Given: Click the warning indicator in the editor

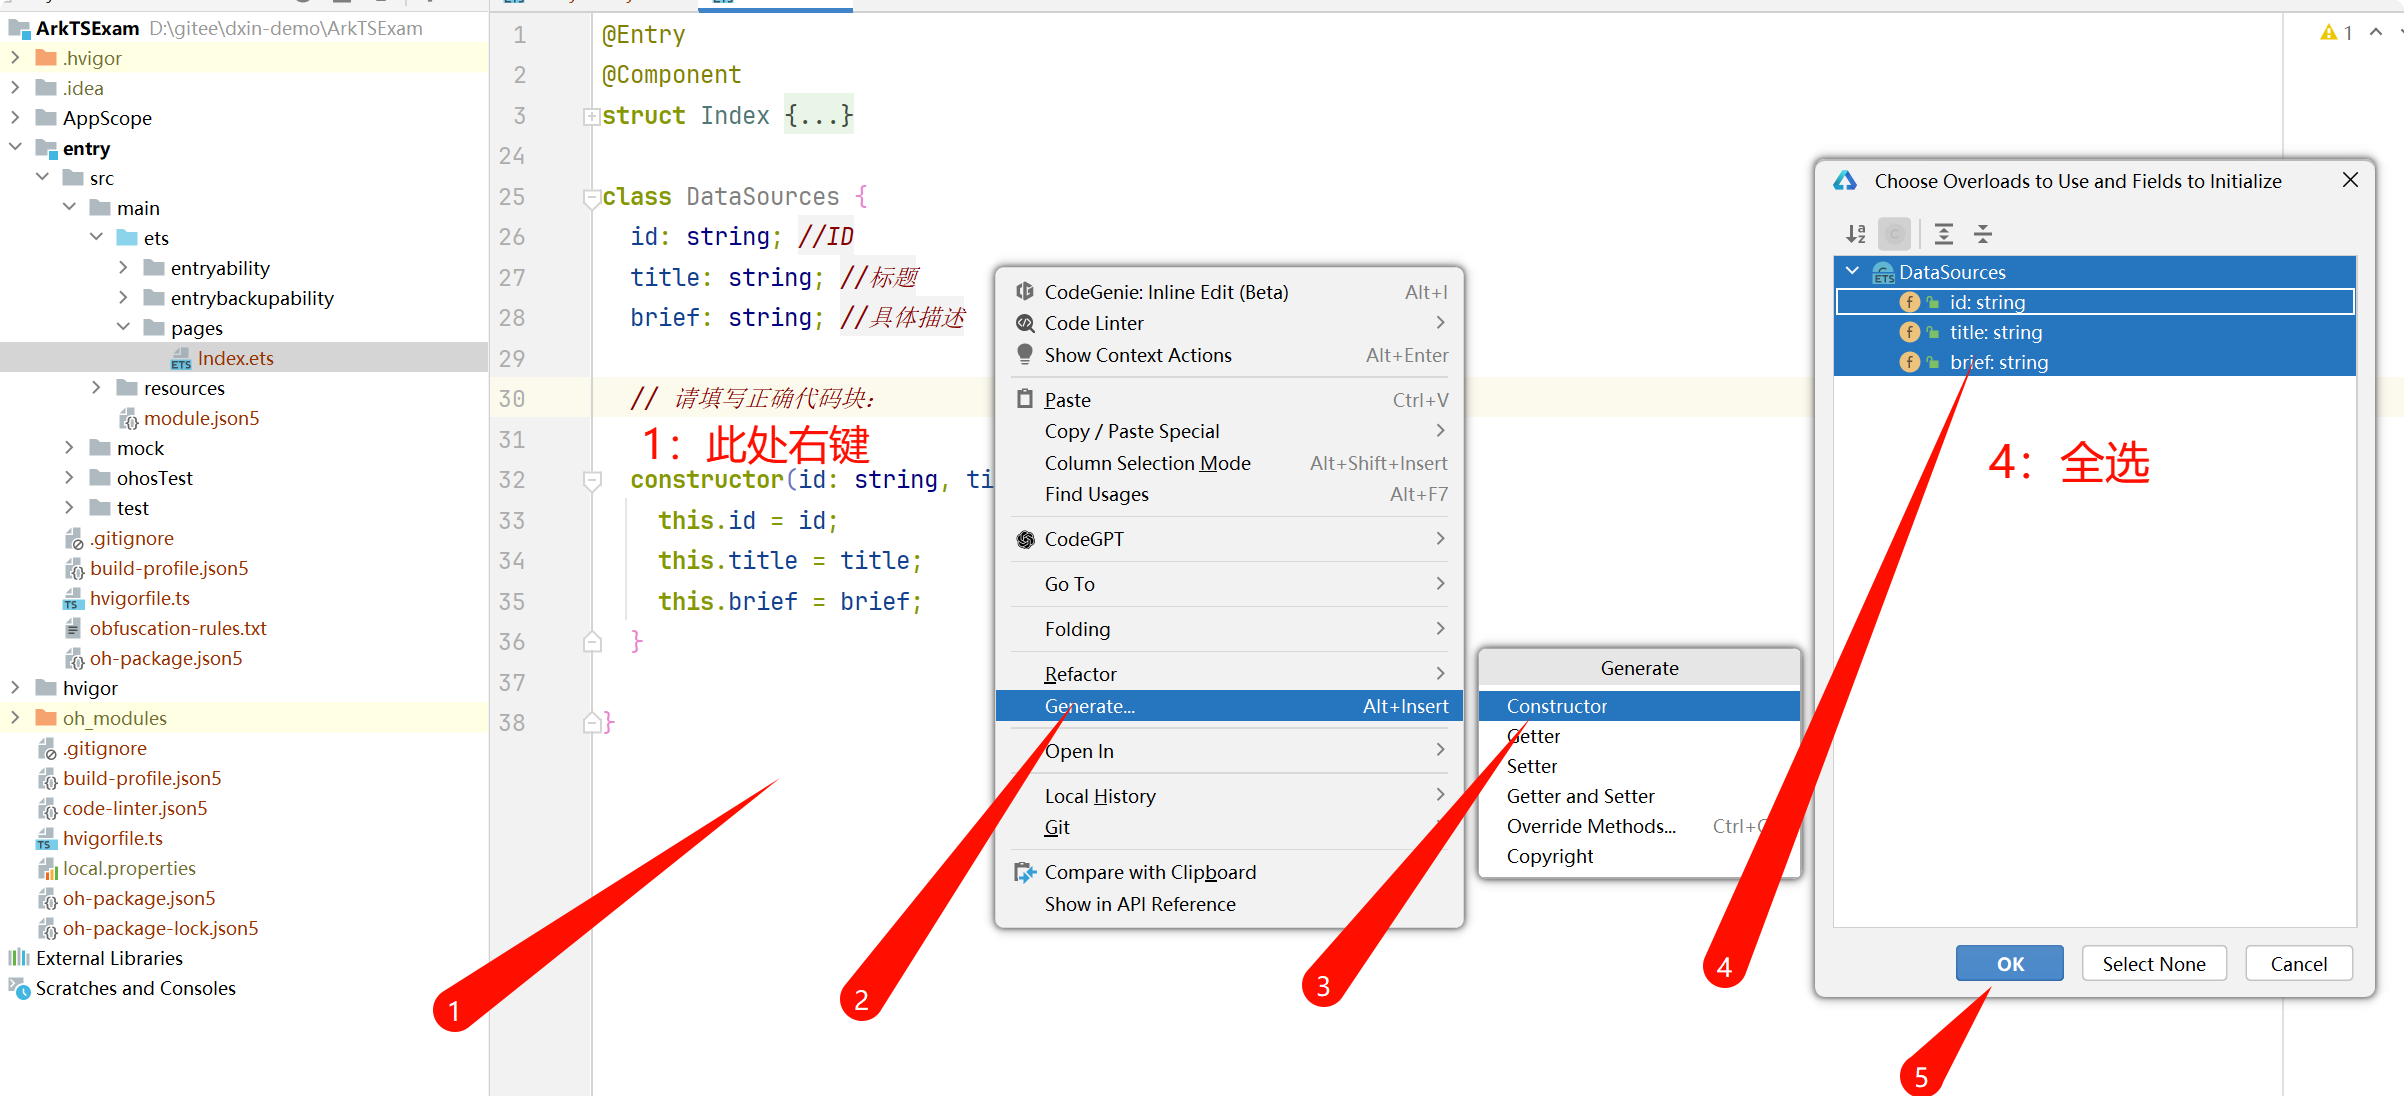Looking at the screenshot, I should (2336, 33).
